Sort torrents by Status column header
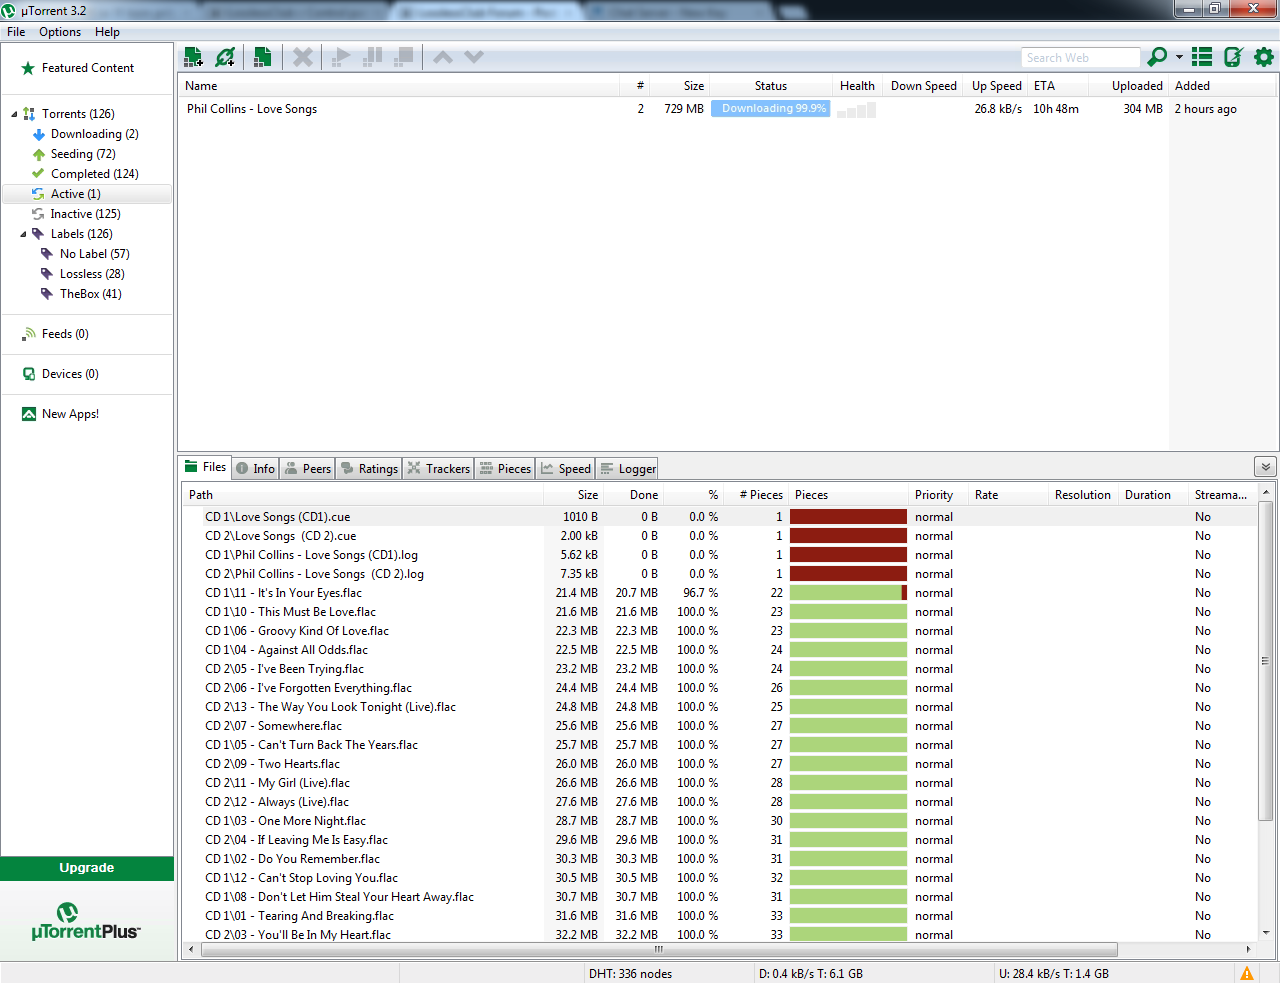This screenshot has width=1280, height=984. [771, 86]
